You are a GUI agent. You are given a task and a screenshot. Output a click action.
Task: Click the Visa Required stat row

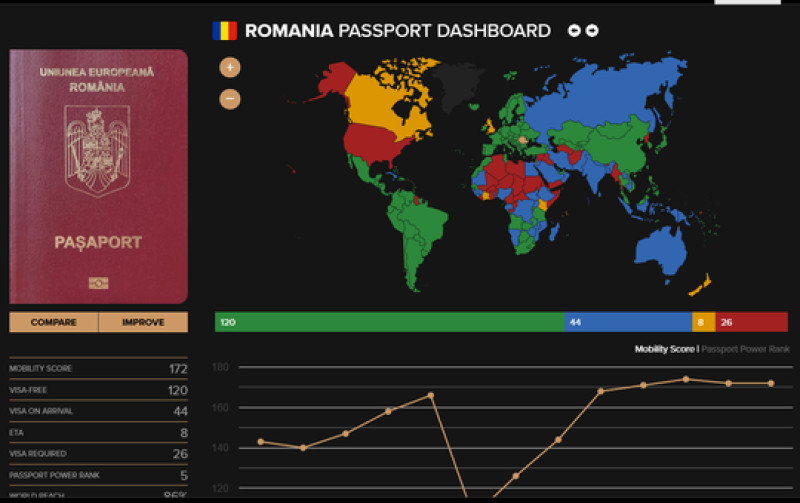(98, 454)
